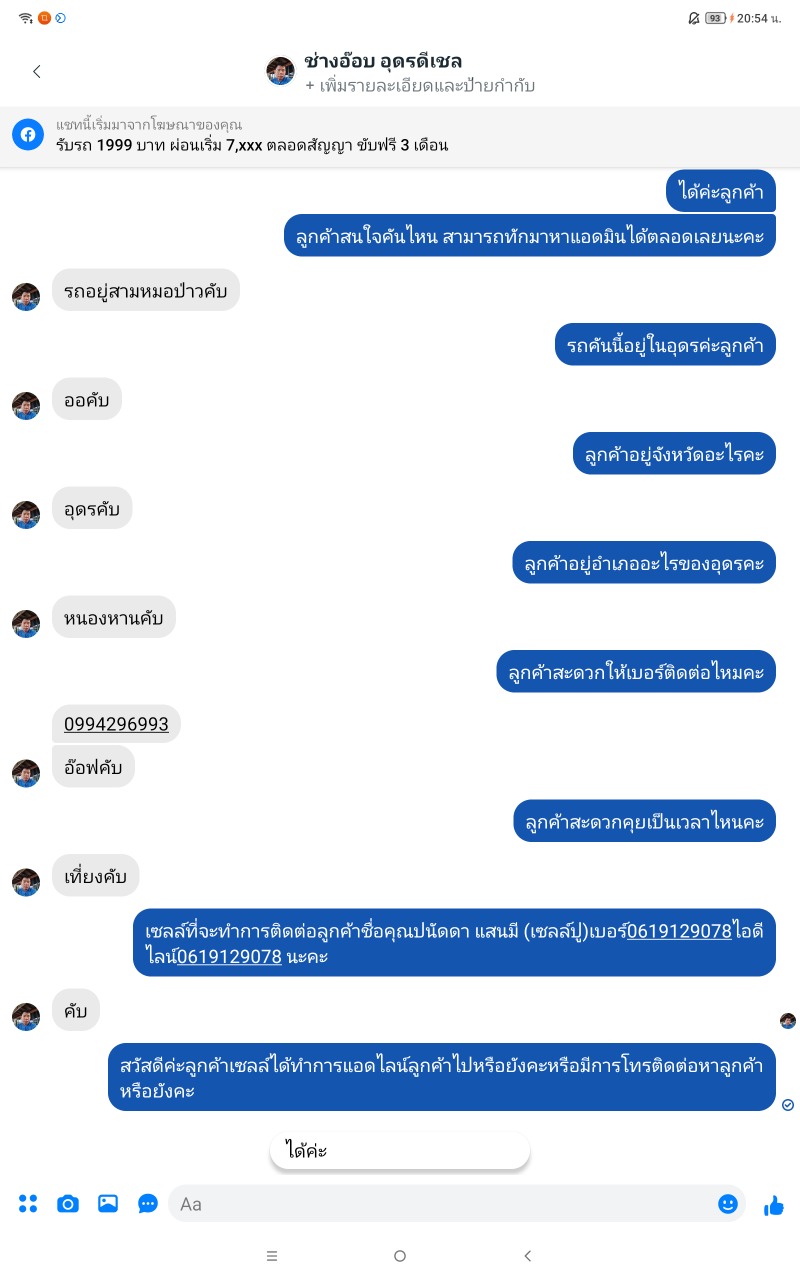This screenshot has height=1280, width=800.
Task: Tap the "+ เพิ่มรายละเอียดและป้ายกำกับ" link
Action: coord(420,86)
